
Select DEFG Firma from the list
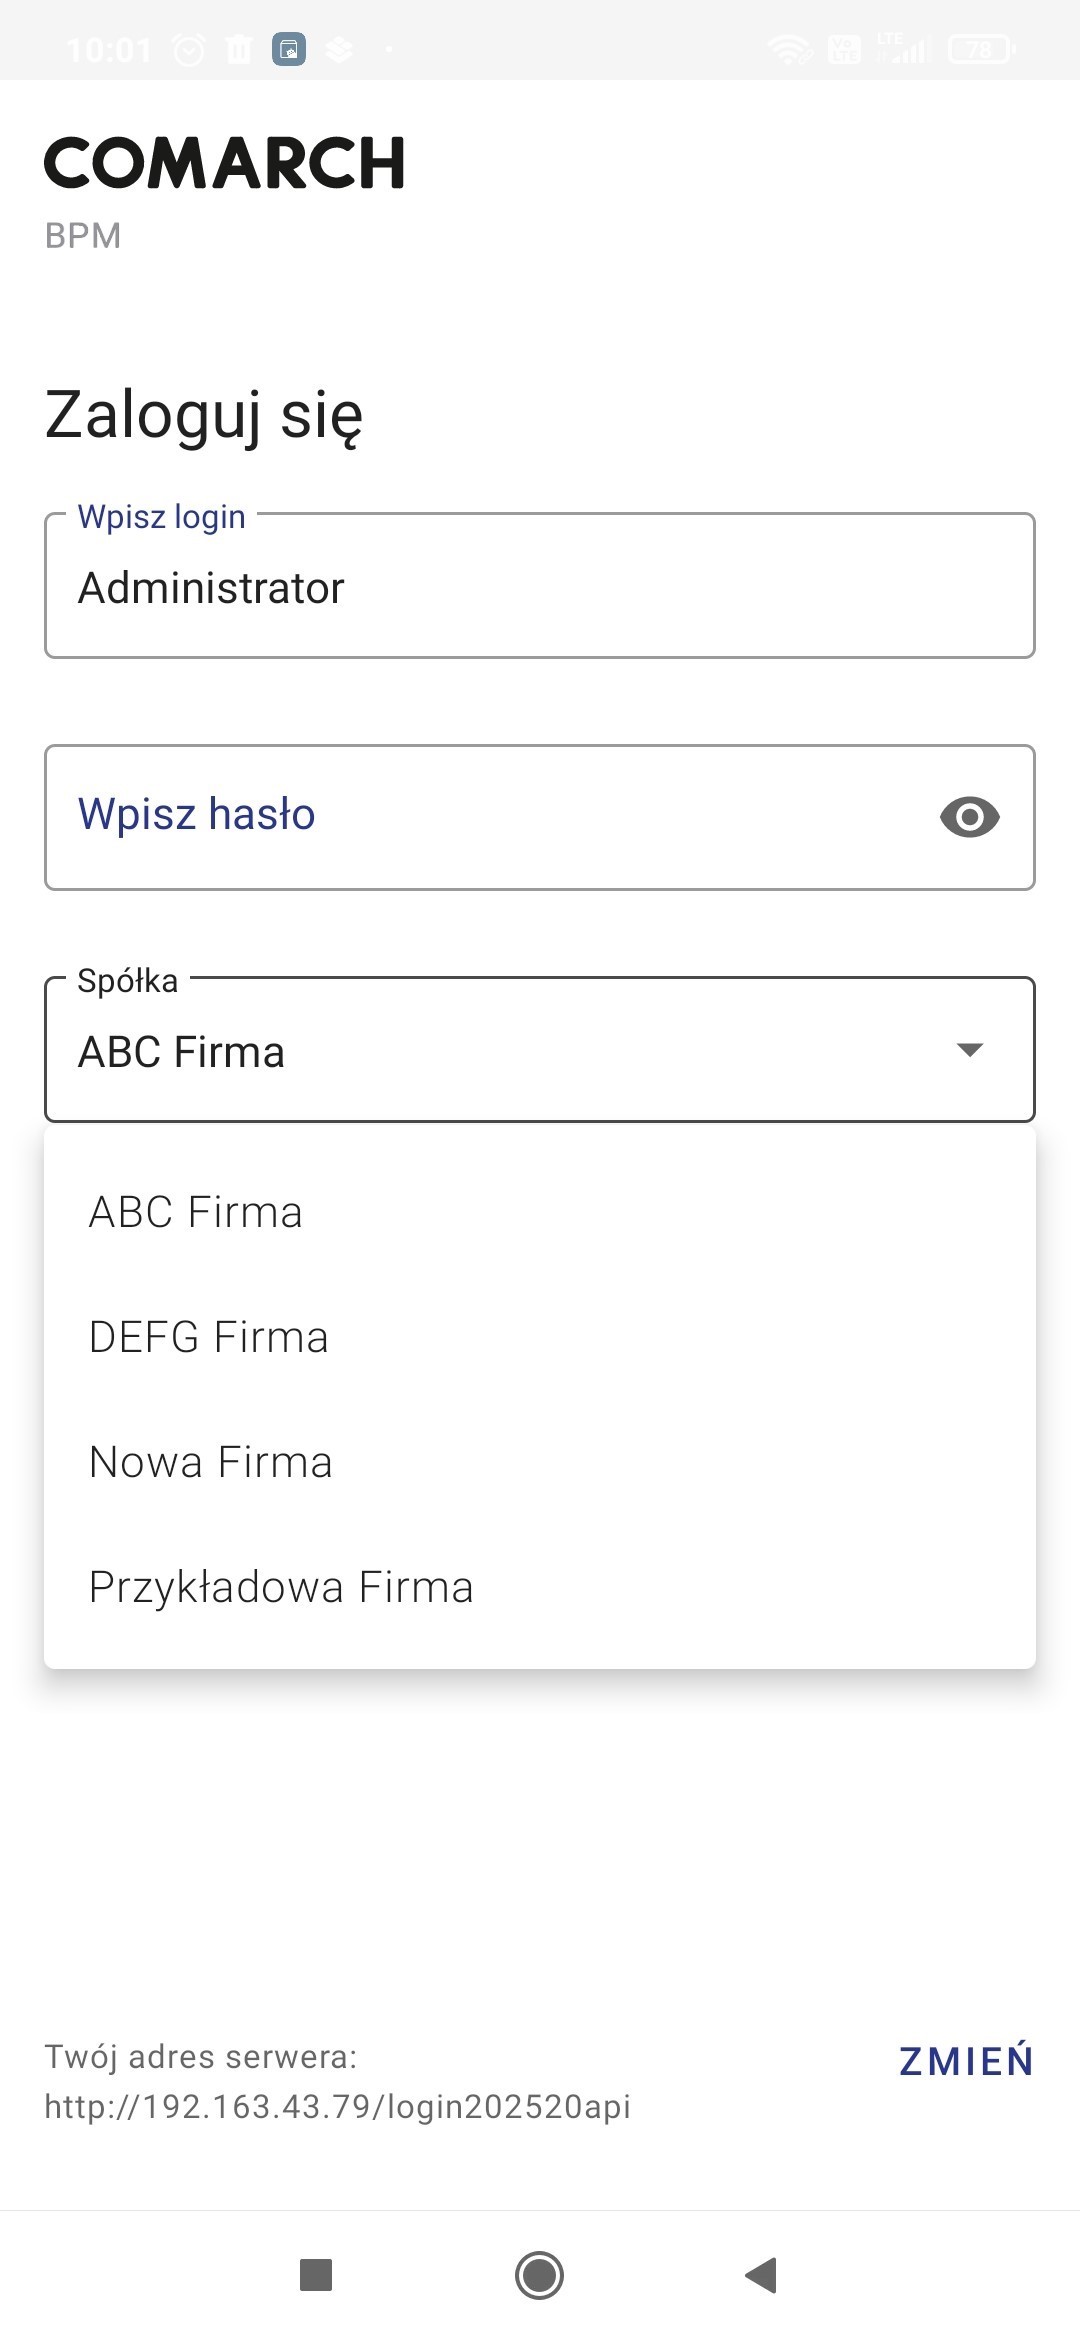point(209,1337)
